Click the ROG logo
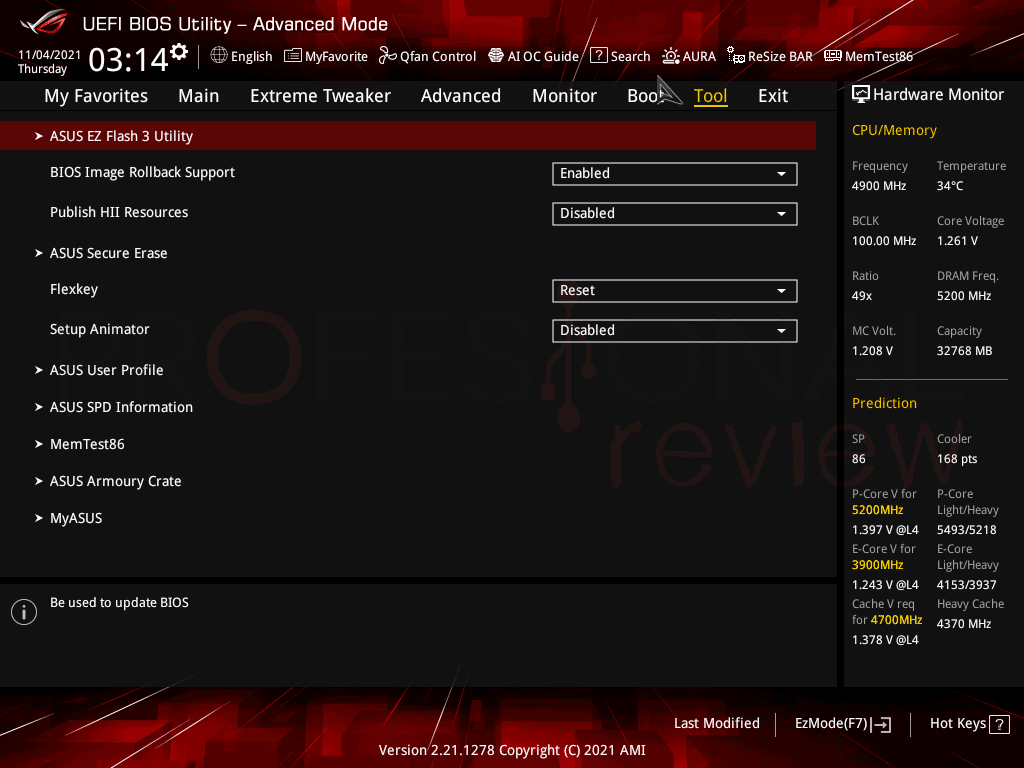This screenshot has width=1024, height=768. (x=44, y=24)
